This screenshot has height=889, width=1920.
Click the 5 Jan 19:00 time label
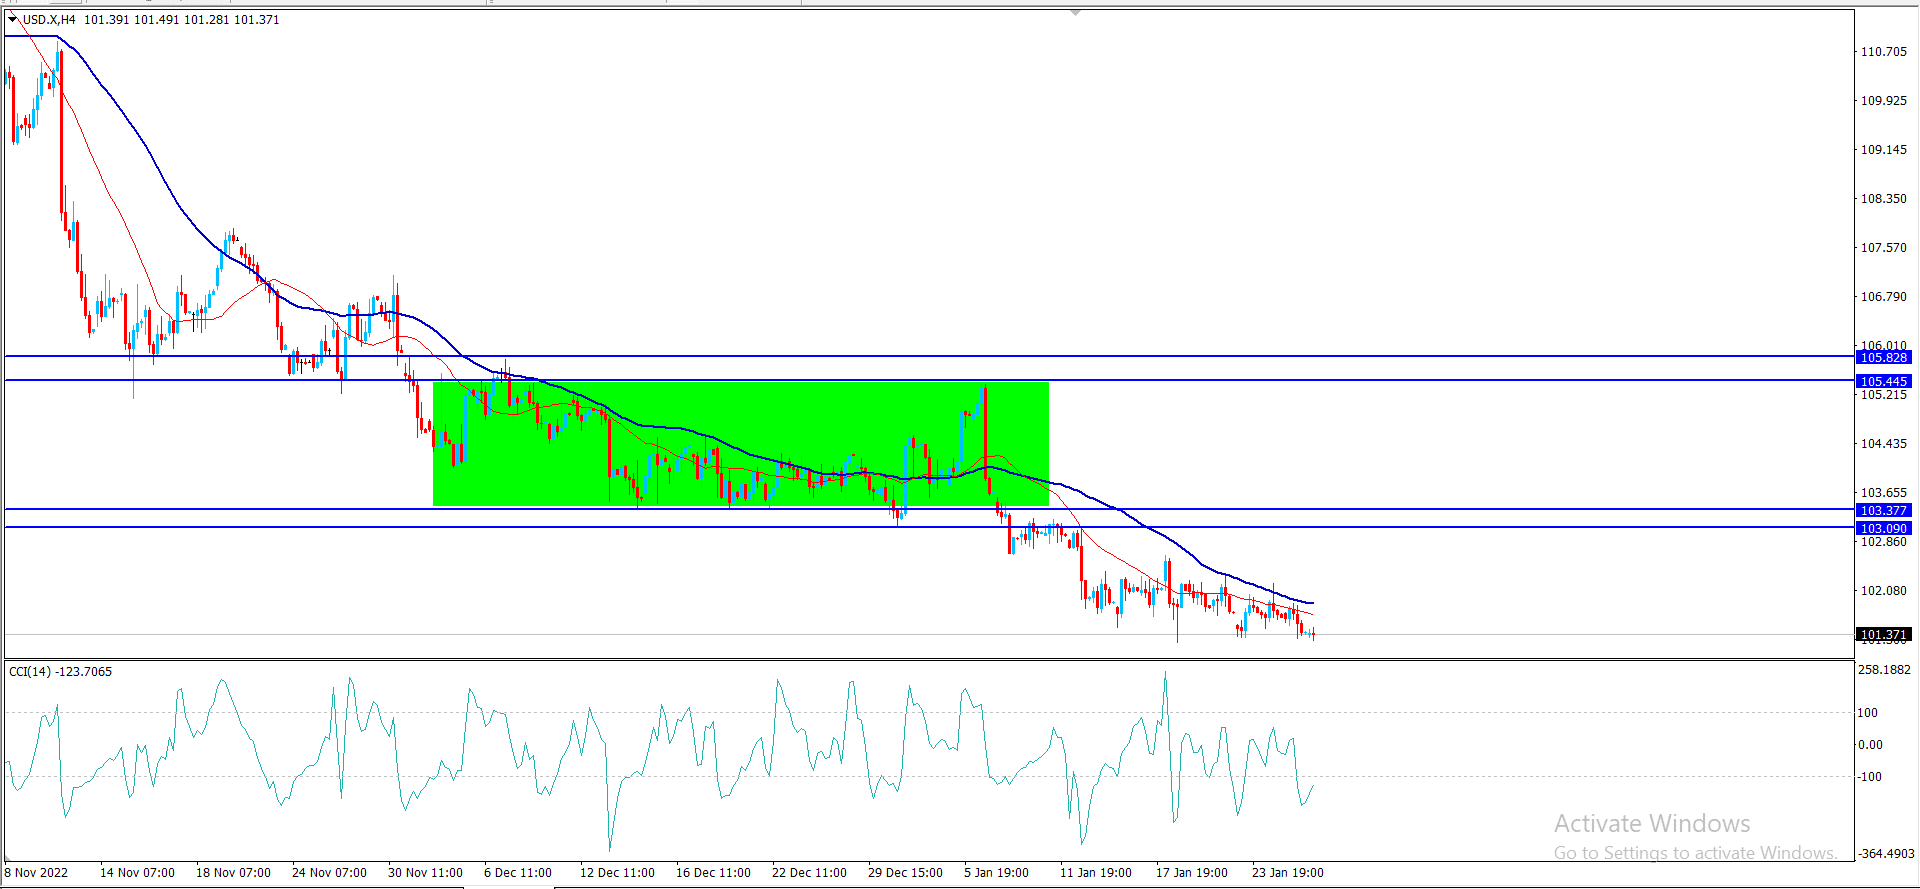point(996,872)
